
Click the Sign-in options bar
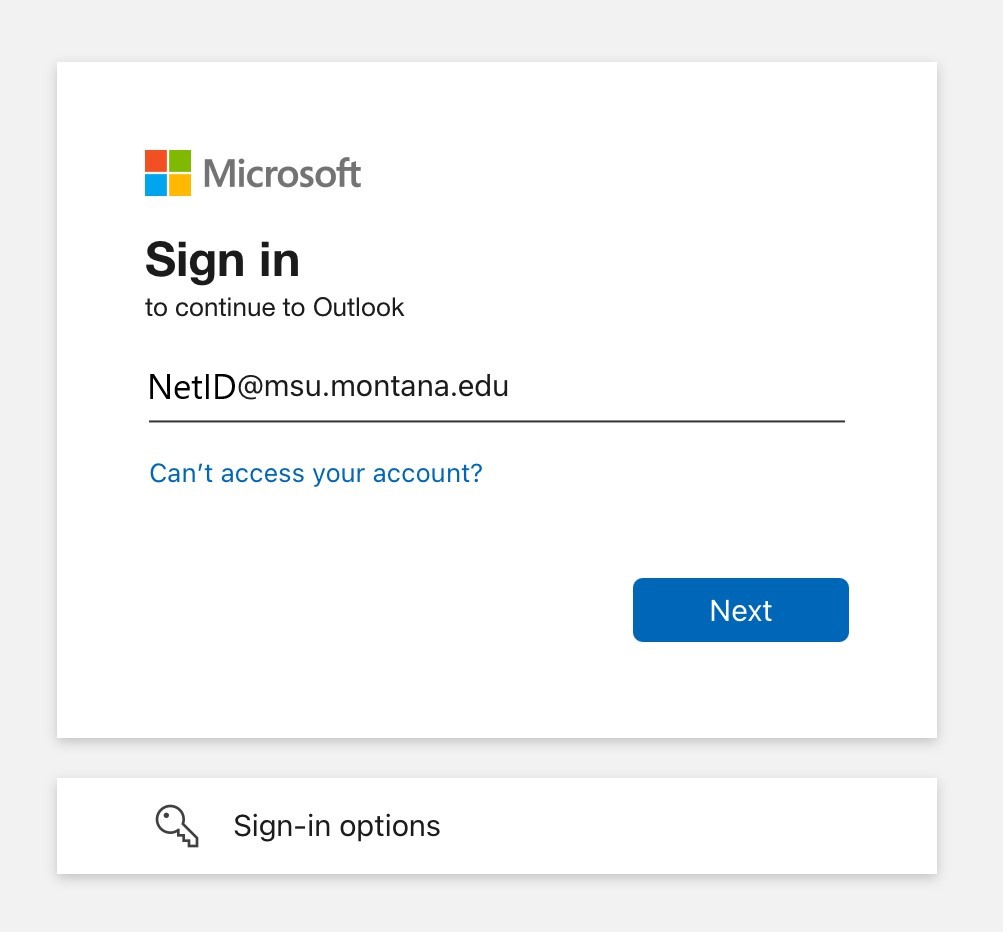point(497,825)
